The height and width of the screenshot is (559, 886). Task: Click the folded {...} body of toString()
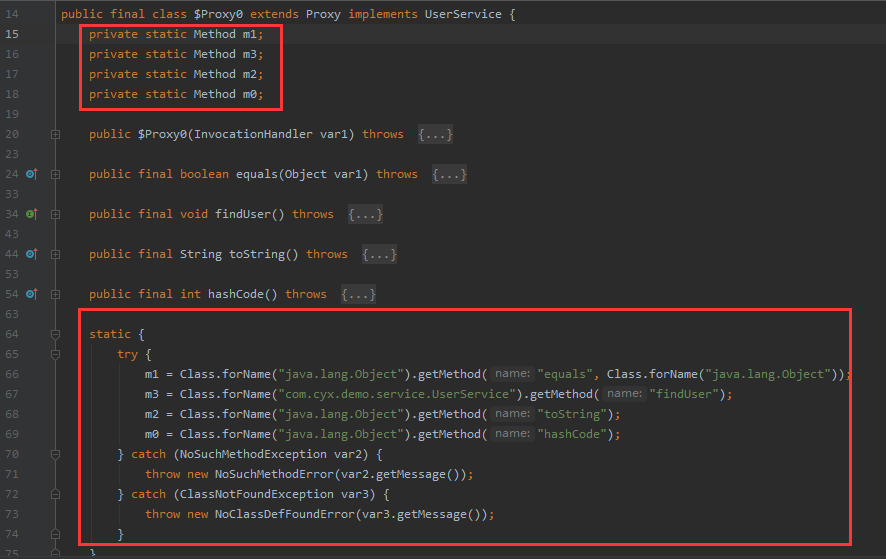[x=379, y=254]
